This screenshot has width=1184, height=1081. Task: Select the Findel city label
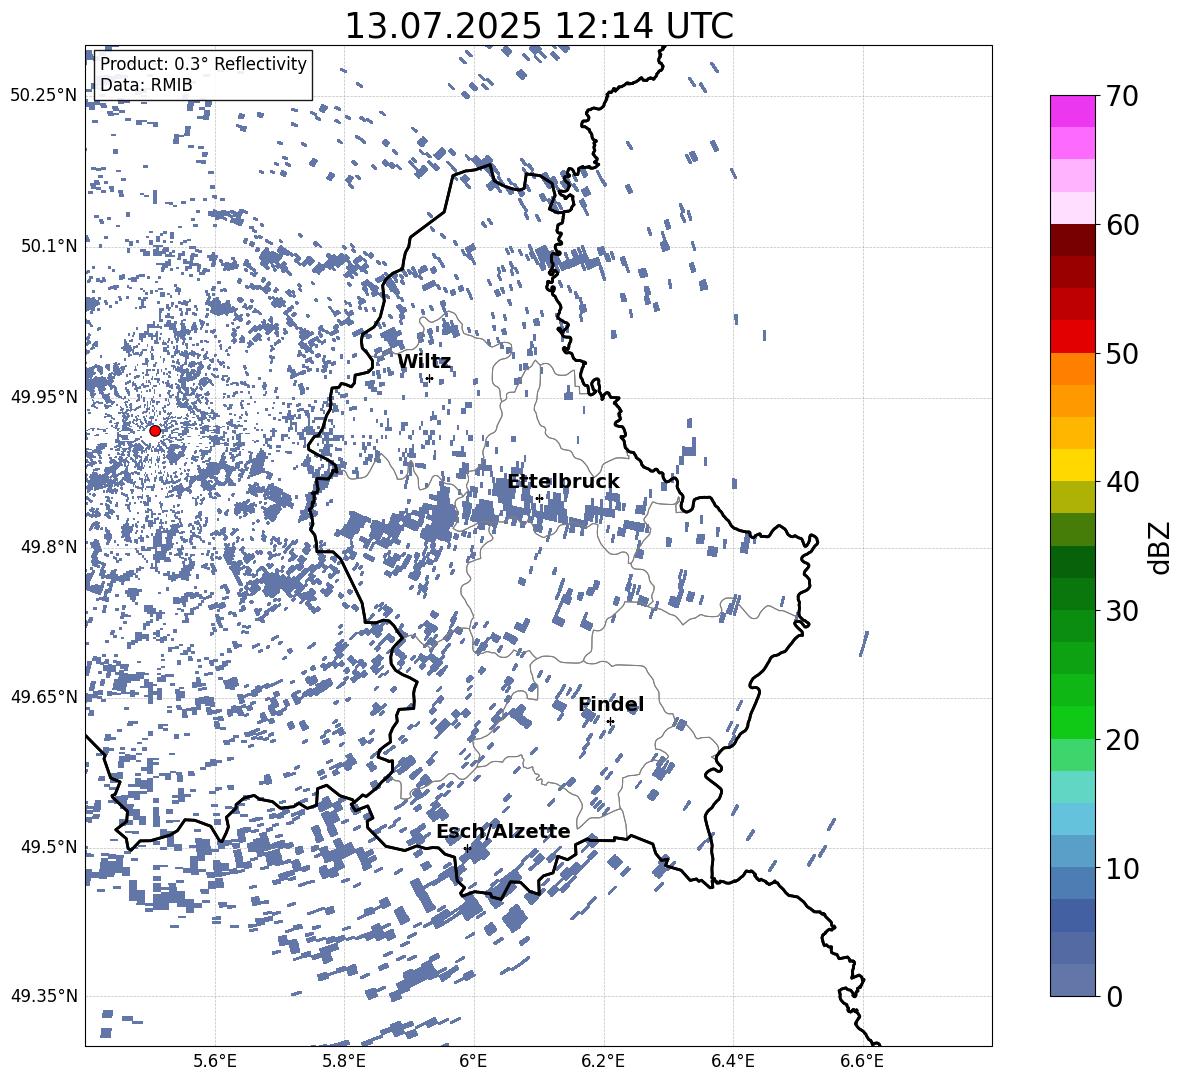point(611,704)
